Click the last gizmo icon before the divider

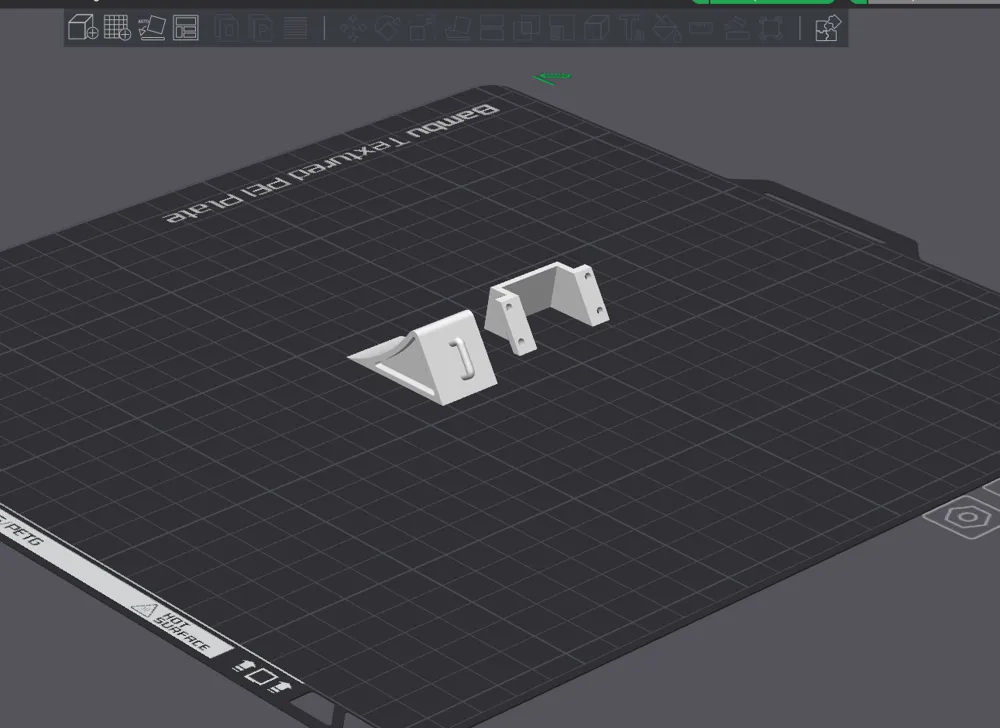pos(770,28)
